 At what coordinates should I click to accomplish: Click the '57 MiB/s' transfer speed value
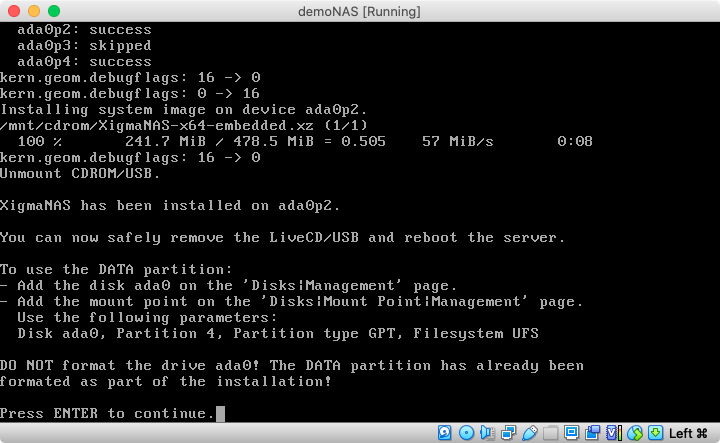point(457,141)
